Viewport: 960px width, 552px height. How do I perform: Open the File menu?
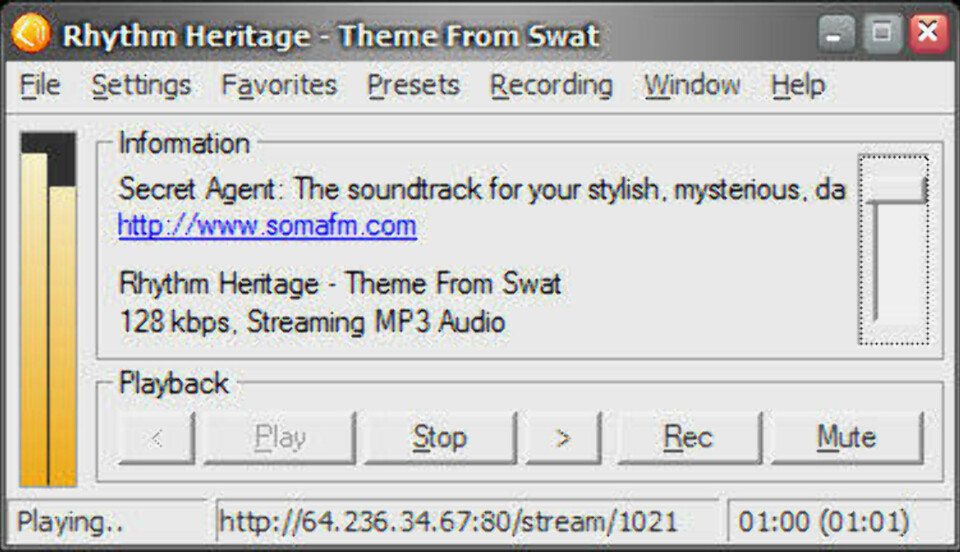point(40,86)
